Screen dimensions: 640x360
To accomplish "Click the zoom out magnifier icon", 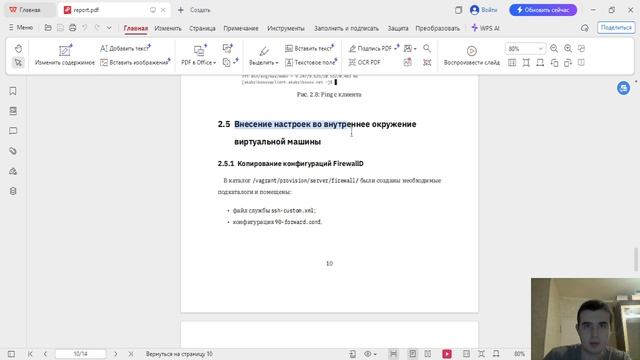I will pyautogui.click(x=554, y=49).
